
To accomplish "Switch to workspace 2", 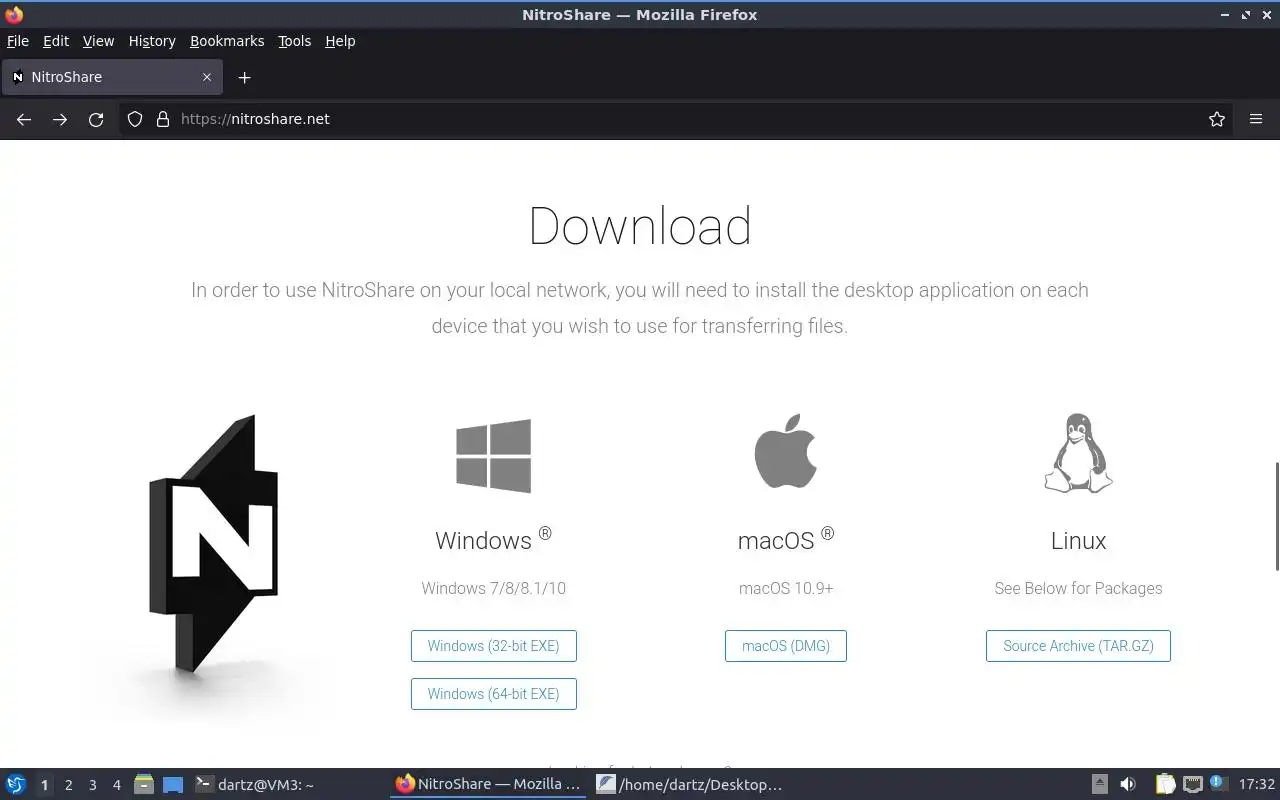I will coord(69,785).
